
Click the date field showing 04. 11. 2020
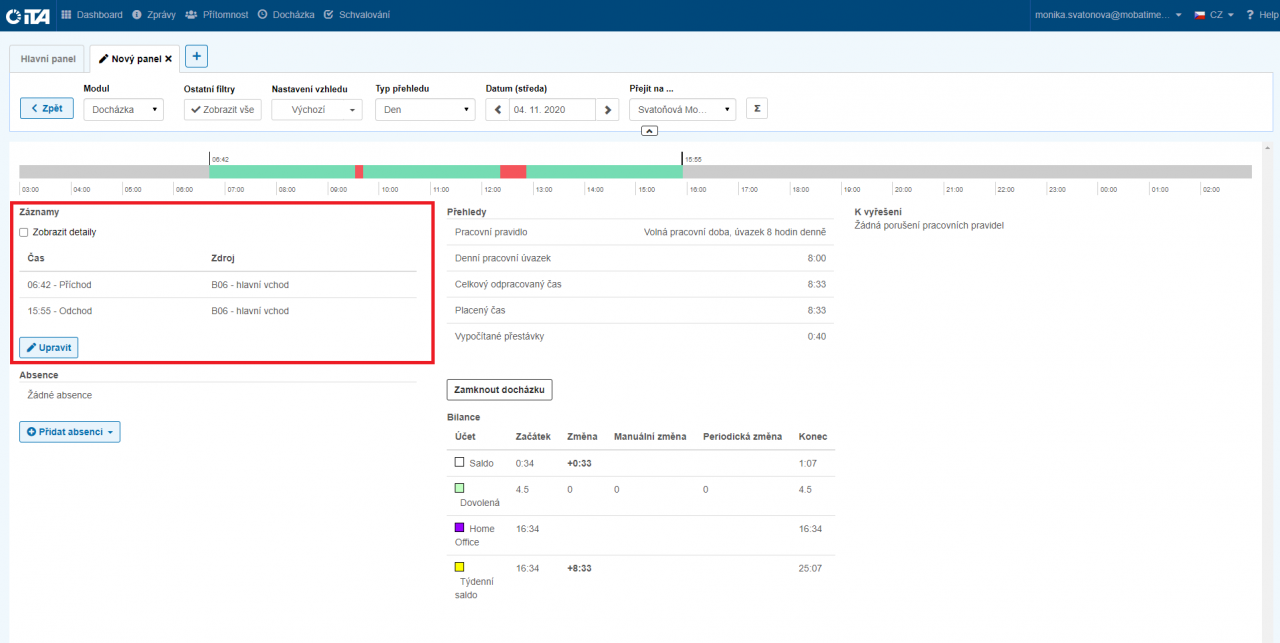point(551,109)
